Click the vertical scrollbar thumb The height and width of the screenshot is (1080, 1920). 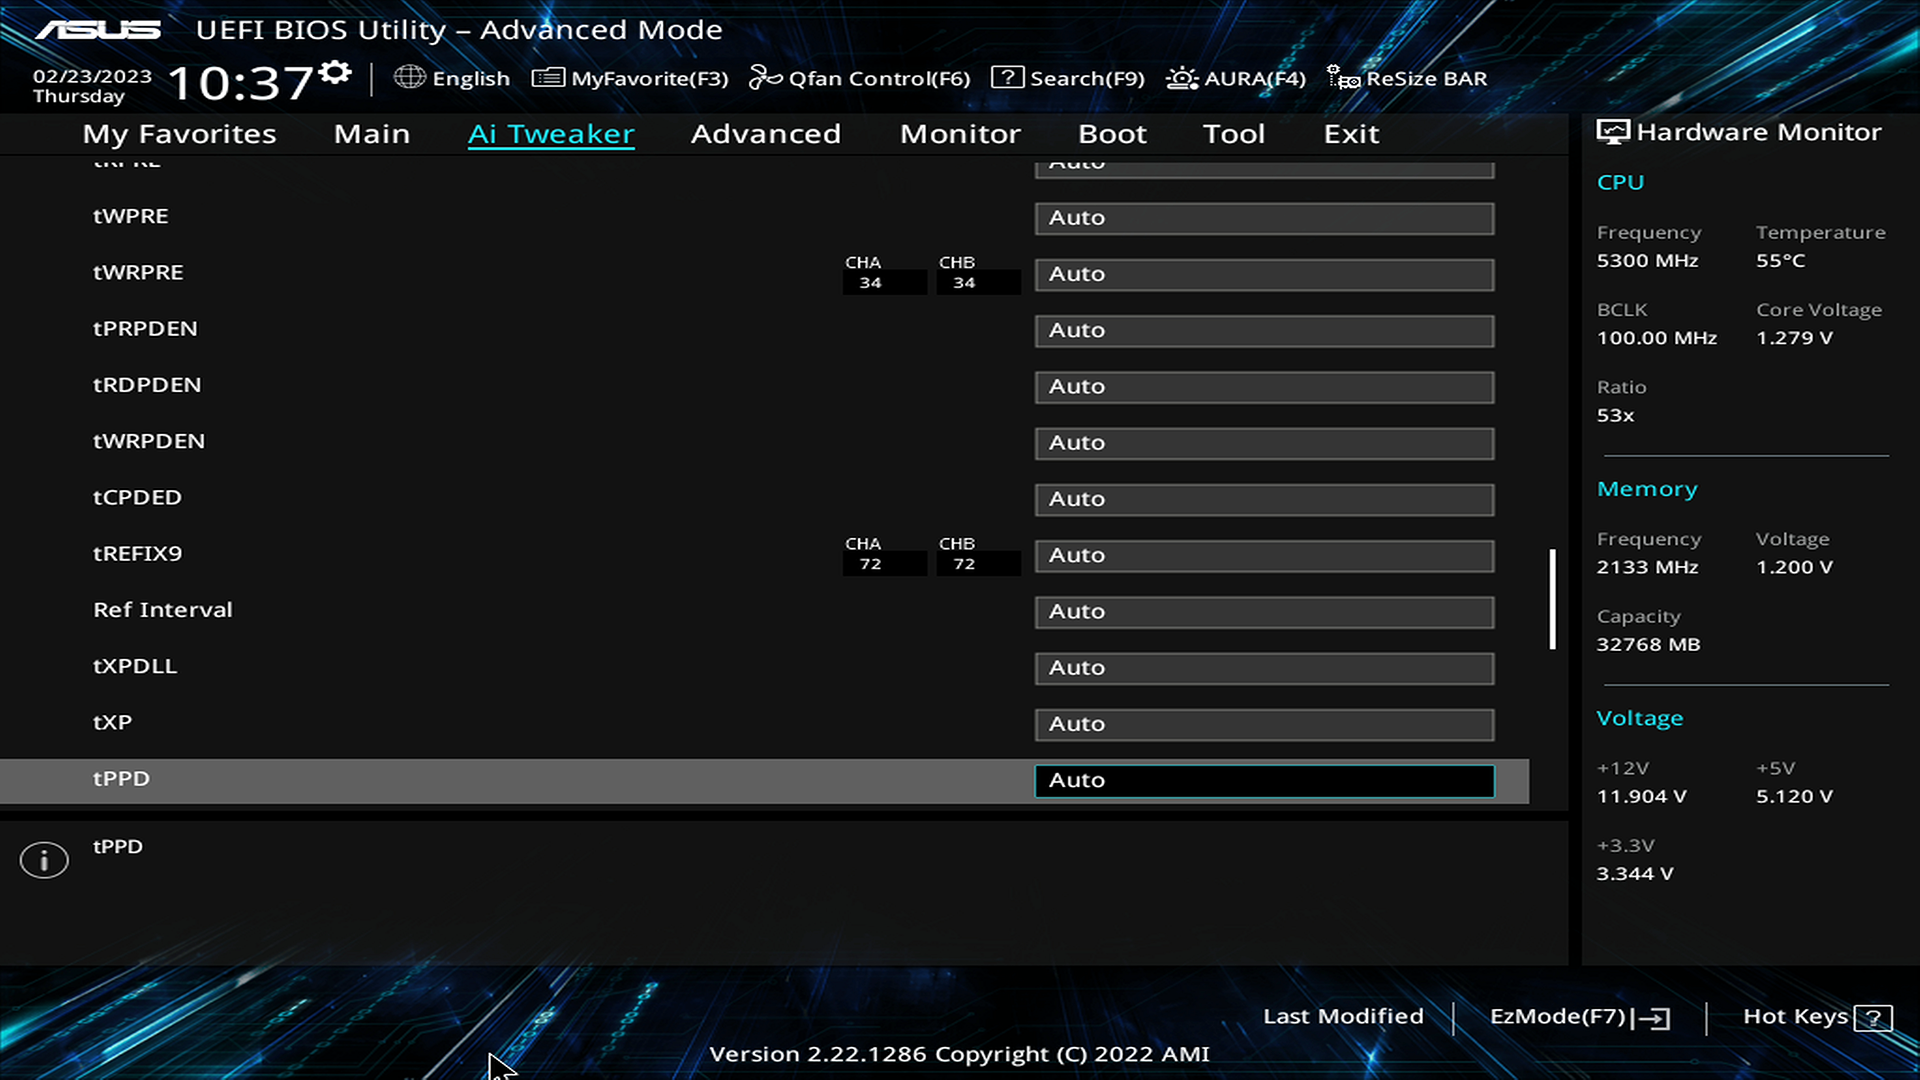pos(1552,598)
